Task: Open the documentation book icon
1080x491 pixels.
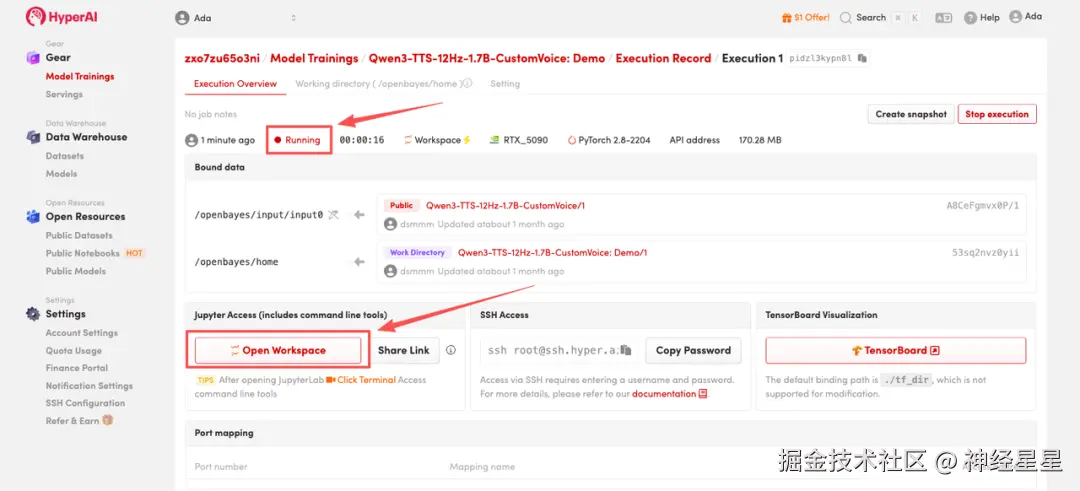Action: pyautogui.click(x=703, y=394)
